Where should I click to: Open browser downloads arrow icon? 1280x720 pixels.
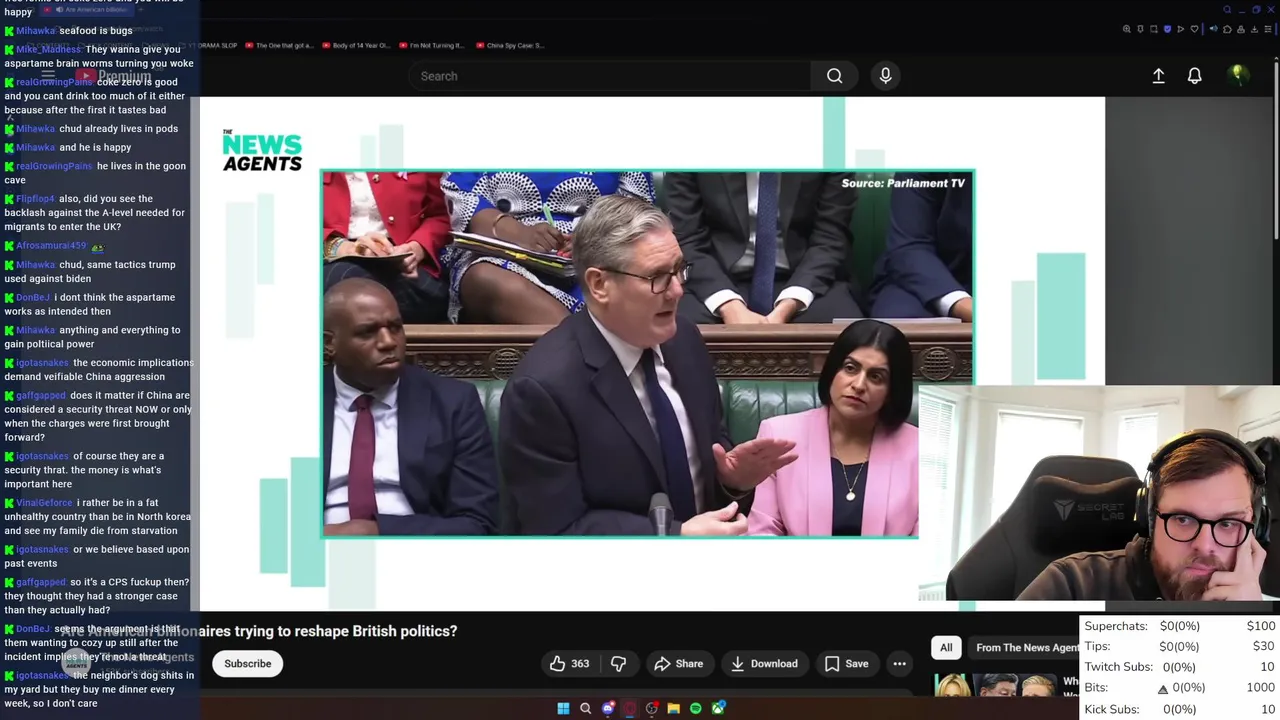coord(1254,29)
